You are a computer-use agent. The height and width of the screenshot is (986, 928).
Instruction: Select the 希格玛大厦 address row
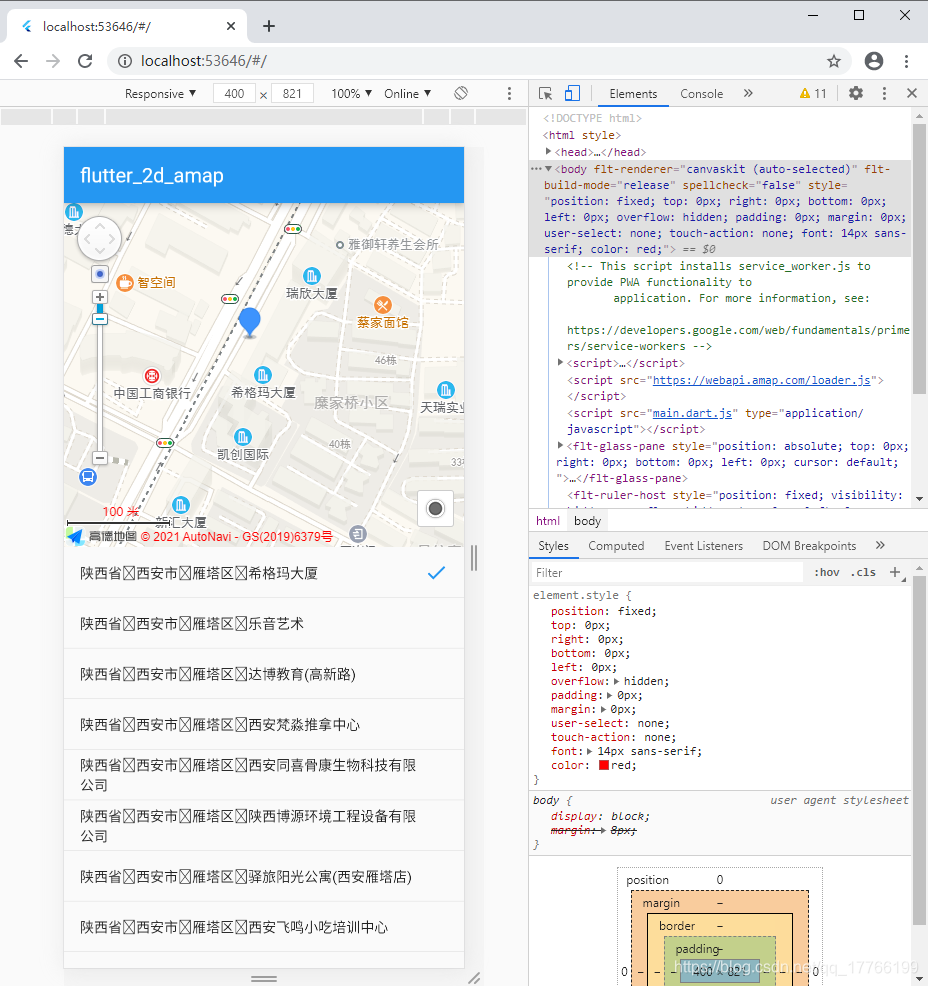tap(264, 573)
